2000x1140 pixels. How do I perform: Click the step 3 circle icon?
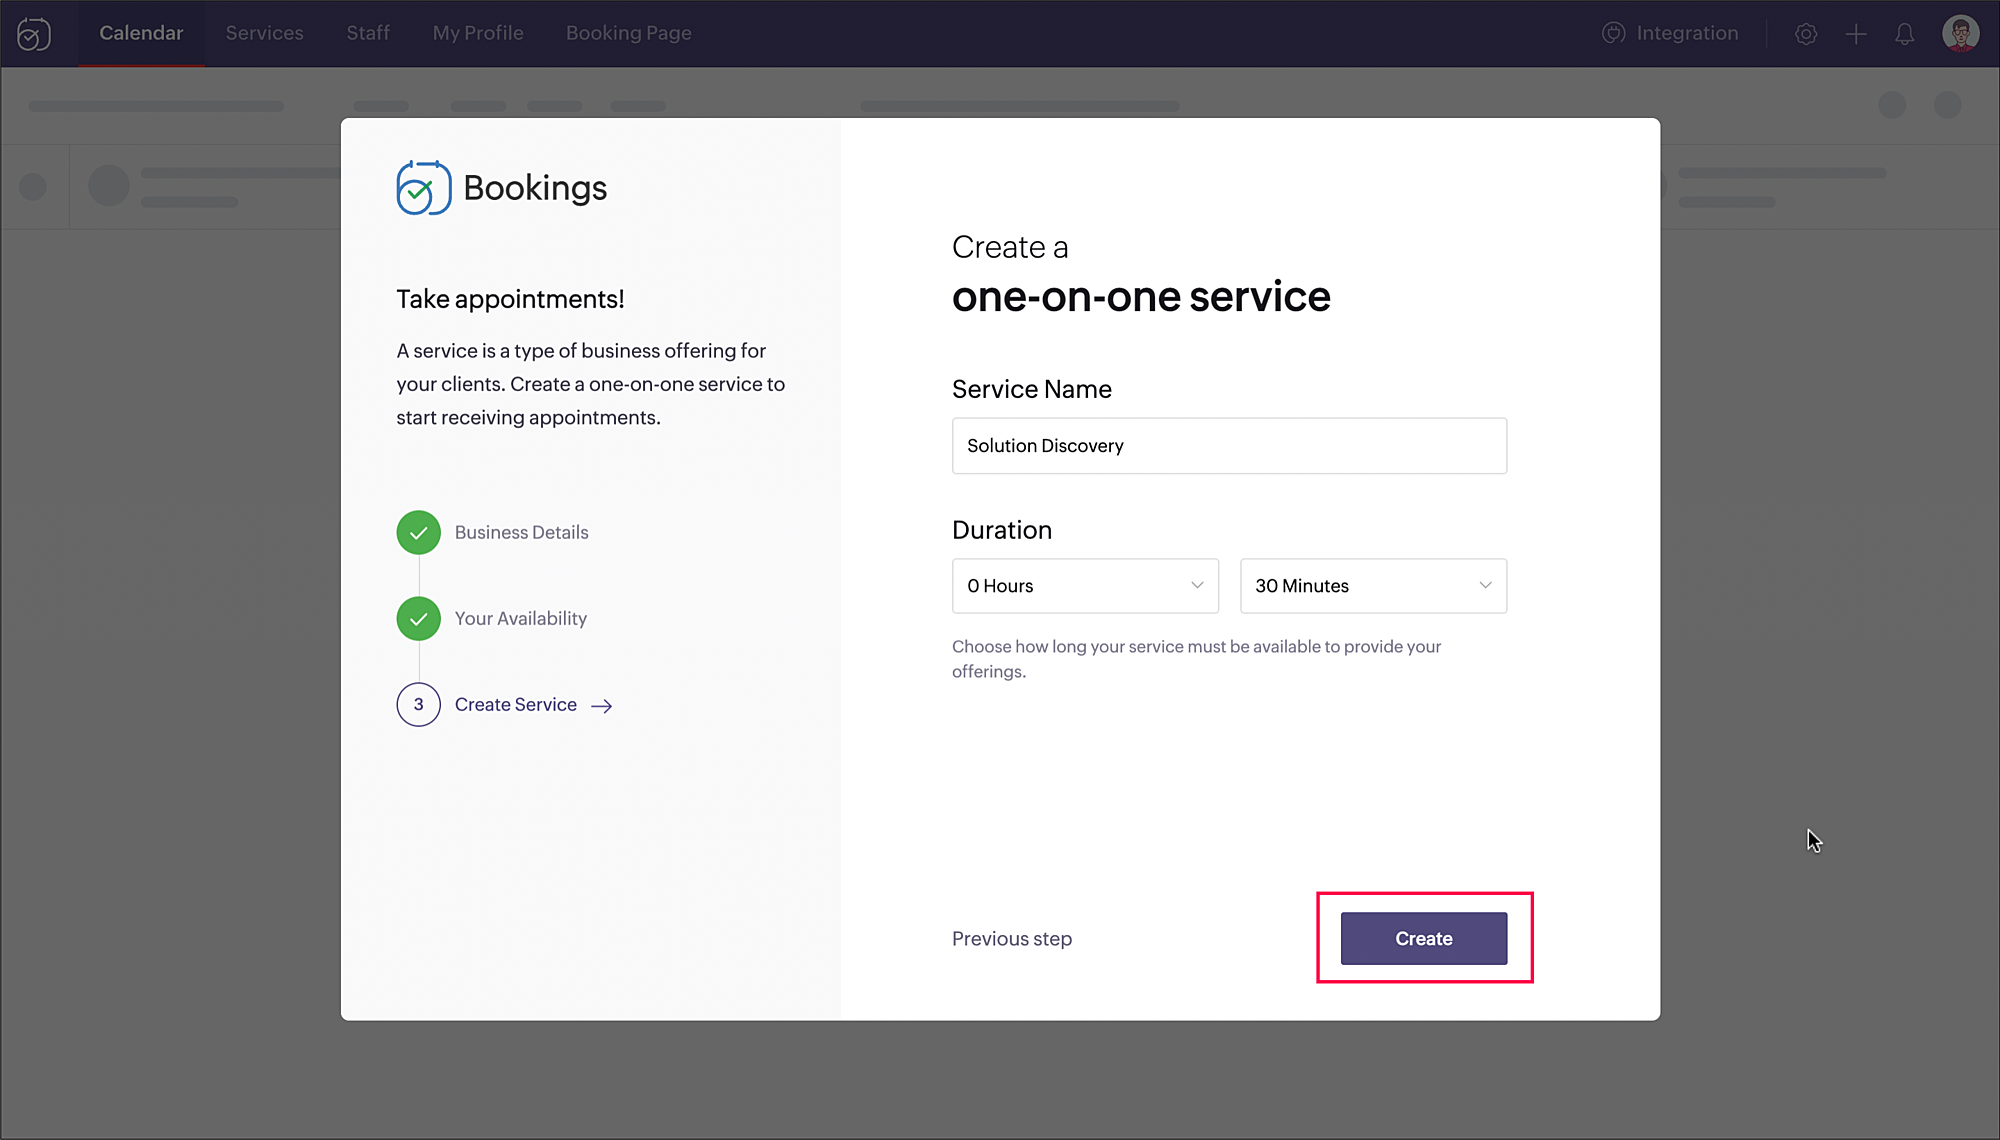point(418,705)
